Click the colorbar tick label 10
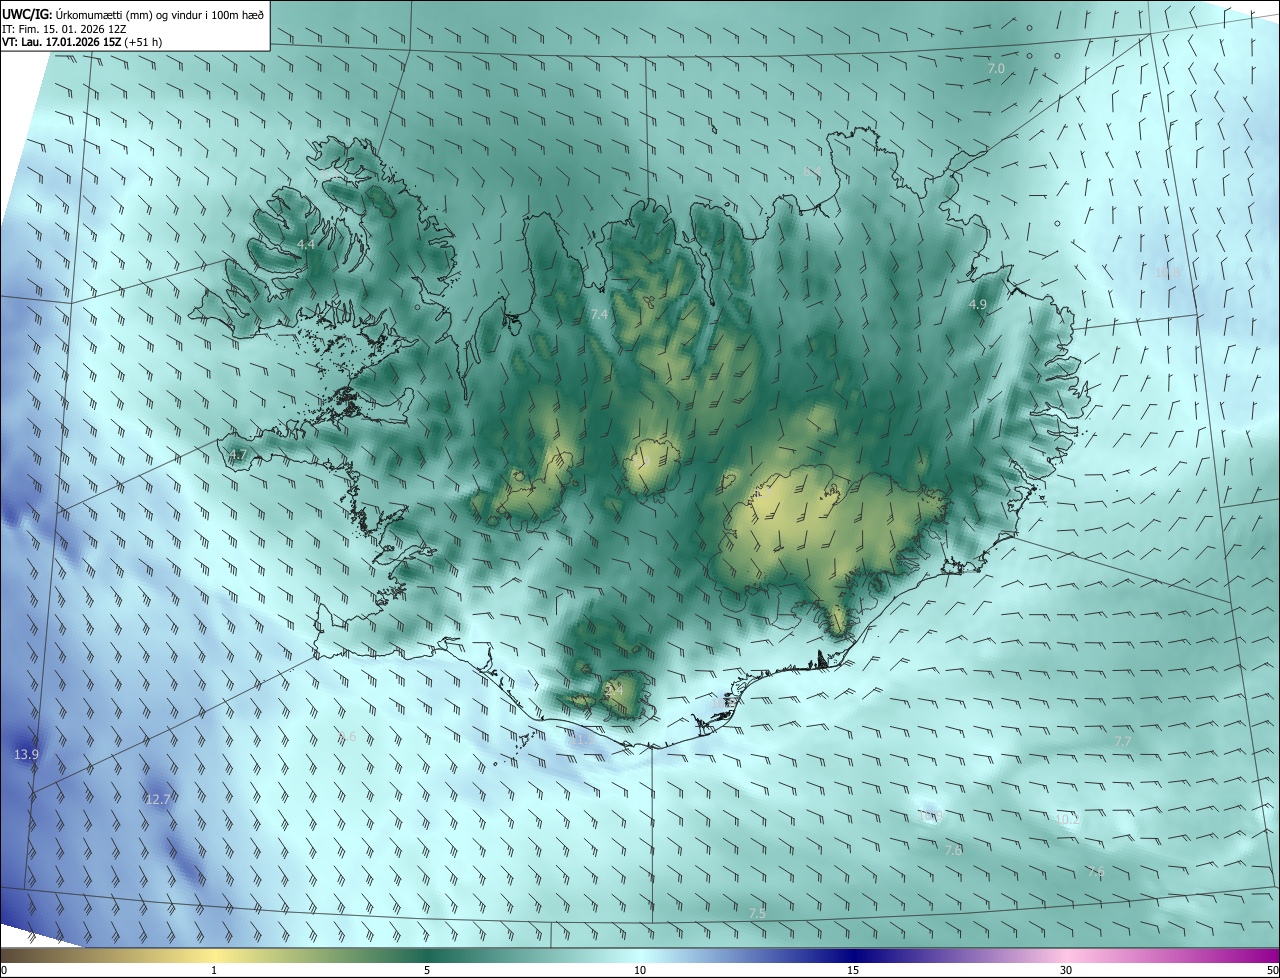 [x=640, y=970]
